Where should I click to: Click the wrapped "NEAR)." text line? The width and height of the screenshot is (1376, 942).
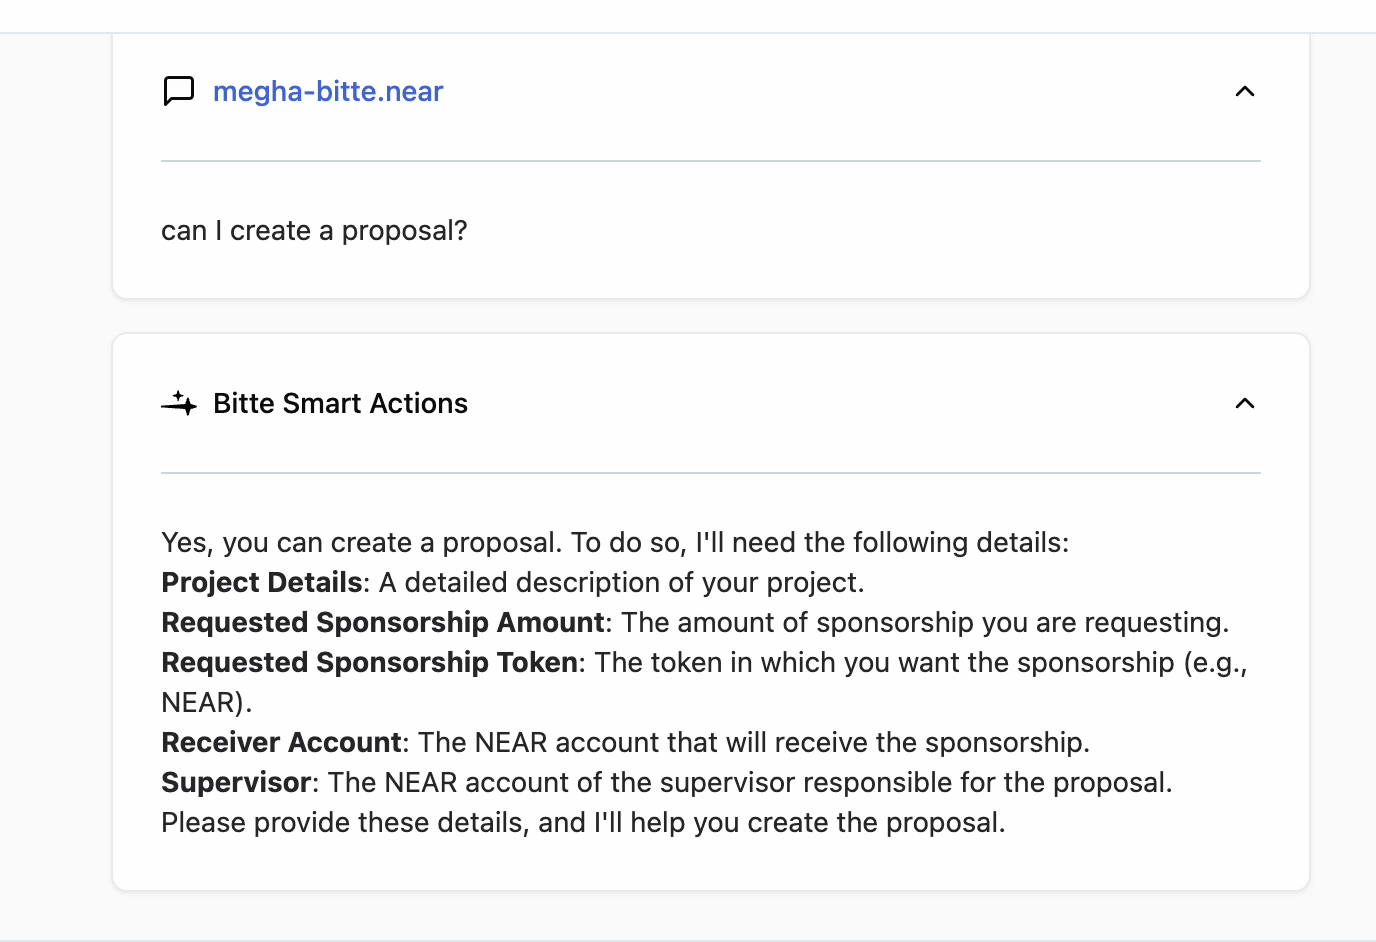pos(206,702)
